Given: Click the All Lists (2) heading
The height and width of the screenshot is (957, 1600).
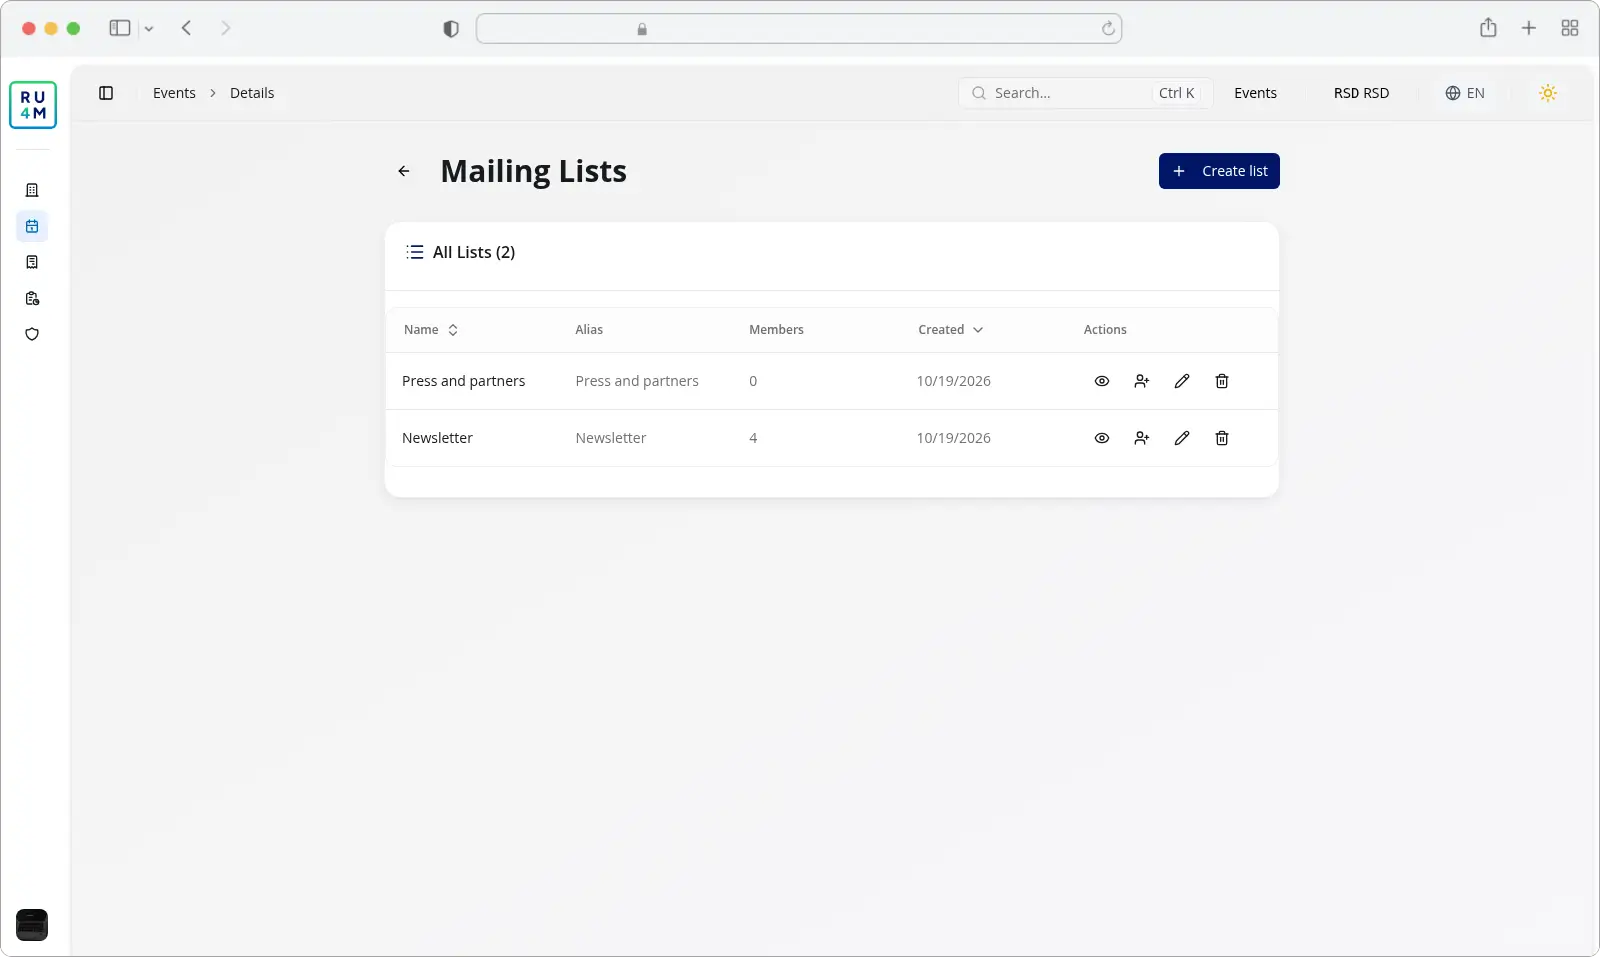Looking at the screenshot, I should [x=474, y=252].
